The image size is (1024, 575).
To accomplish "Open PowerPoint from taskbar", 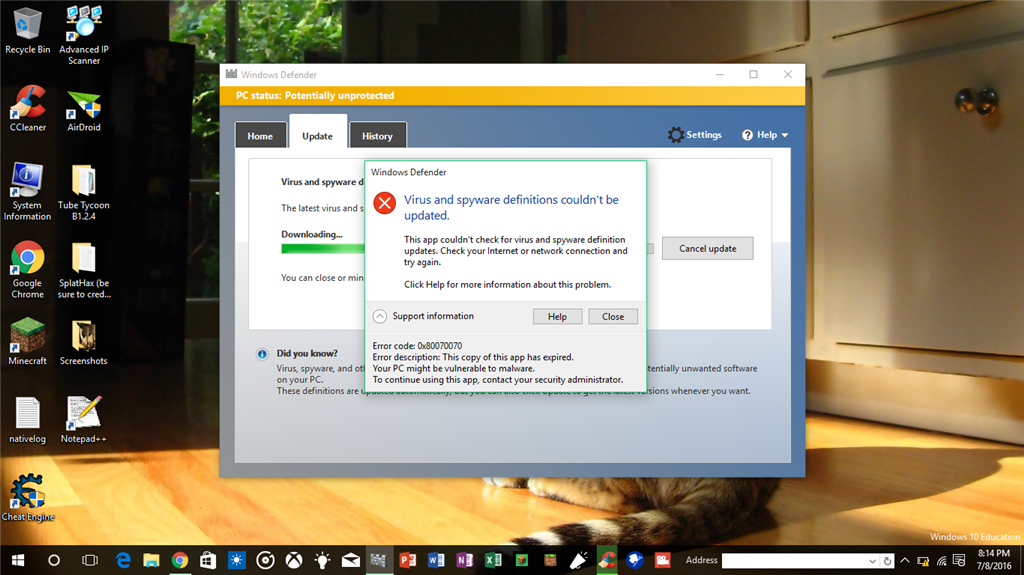I will [x=408, y=560].
